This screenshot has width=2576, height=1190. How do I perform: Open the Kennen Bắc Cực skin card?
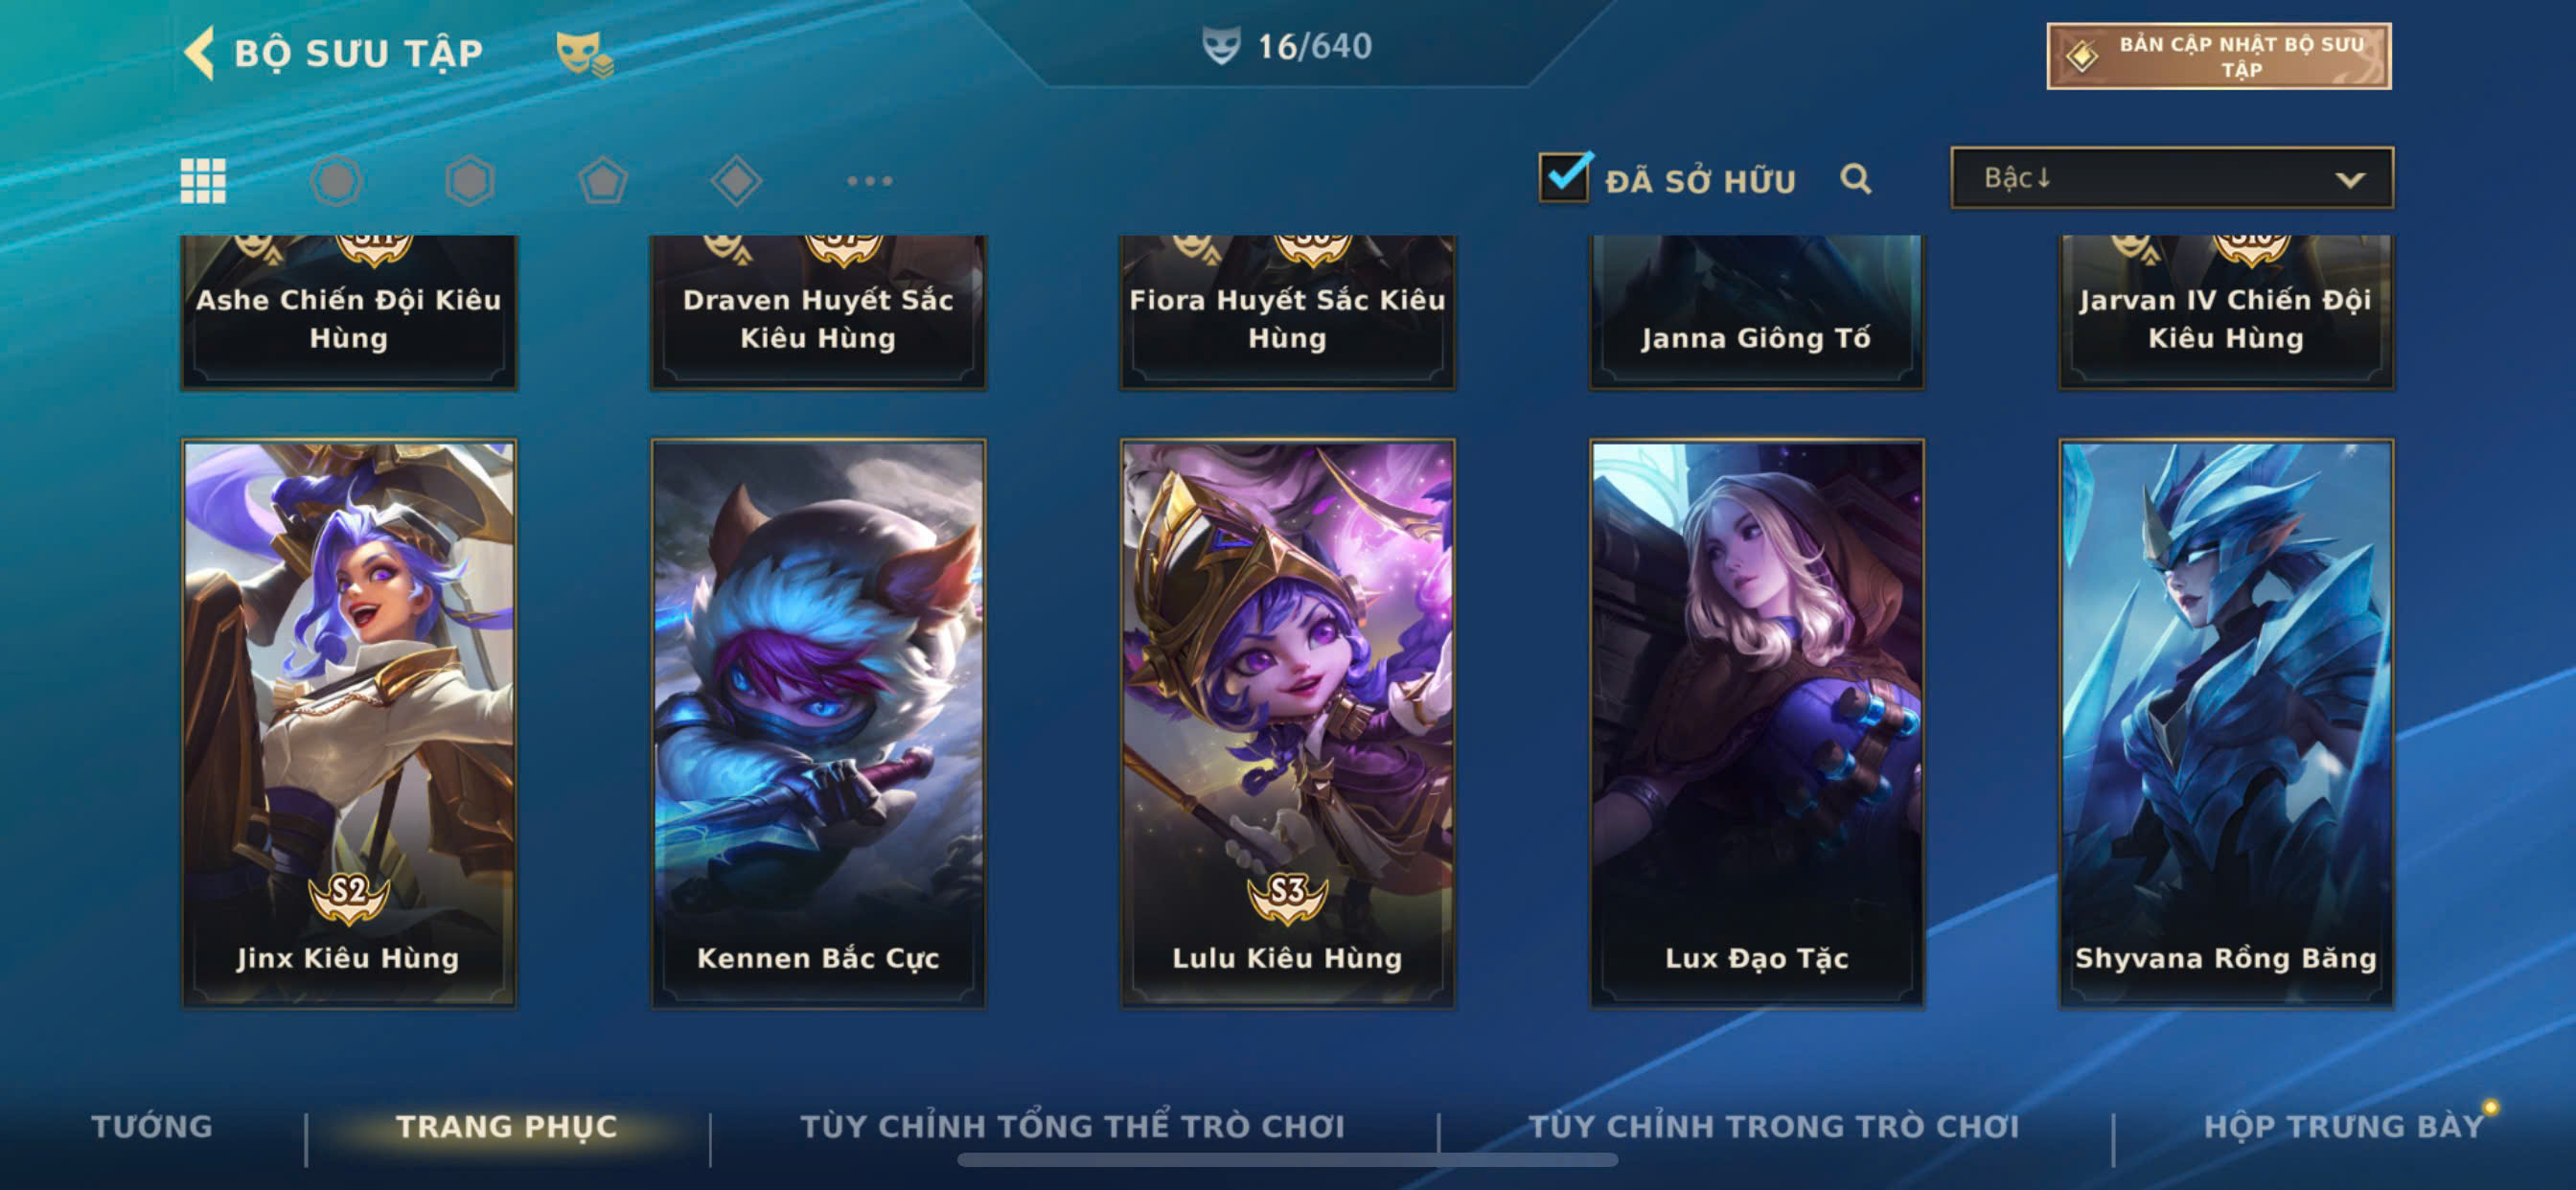point(818,723)
